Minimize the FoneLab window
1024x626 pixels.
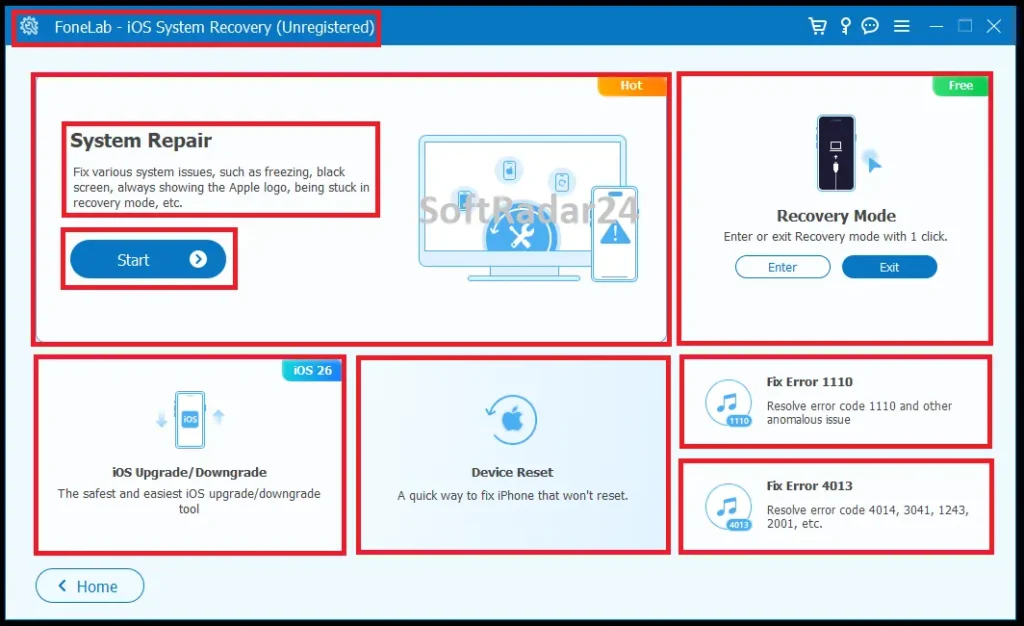coord(936,26)
